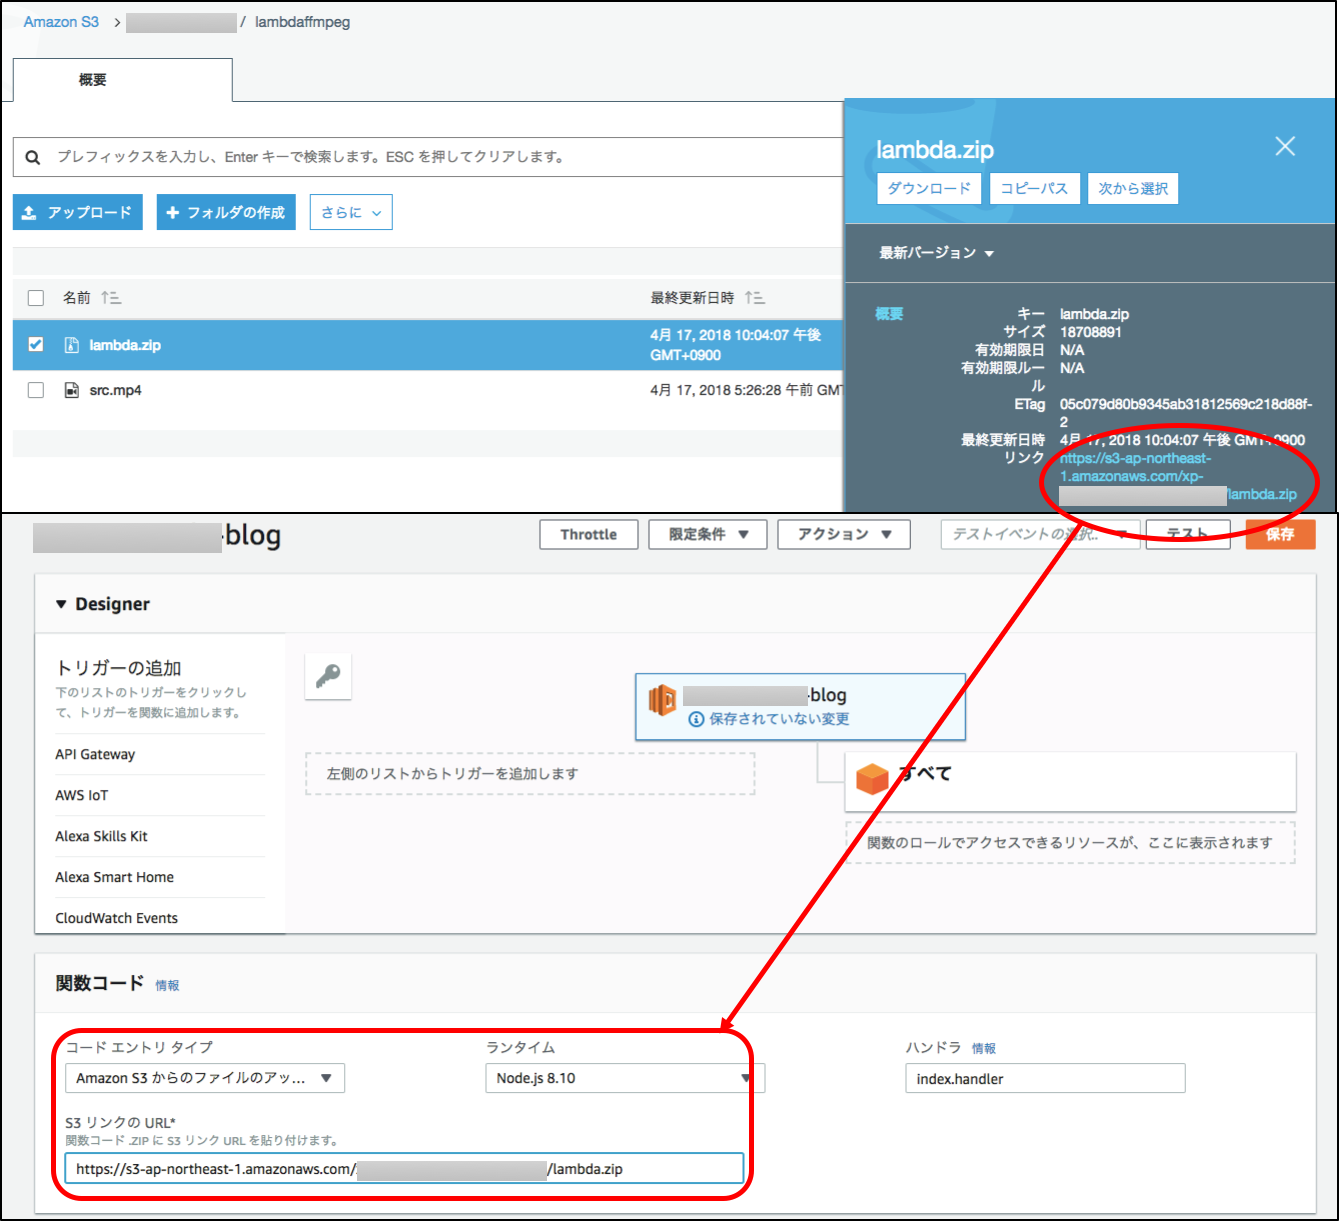This screenshot has width=1339, height=1221.
Task: Click the lambdaffmpeg breadcrumb text
Action: [x=302, y=22]
